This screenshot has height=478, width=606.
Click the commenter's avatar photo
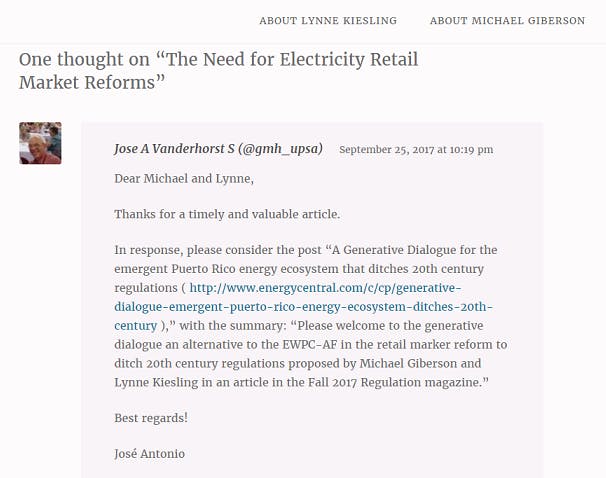click(40, 143)
